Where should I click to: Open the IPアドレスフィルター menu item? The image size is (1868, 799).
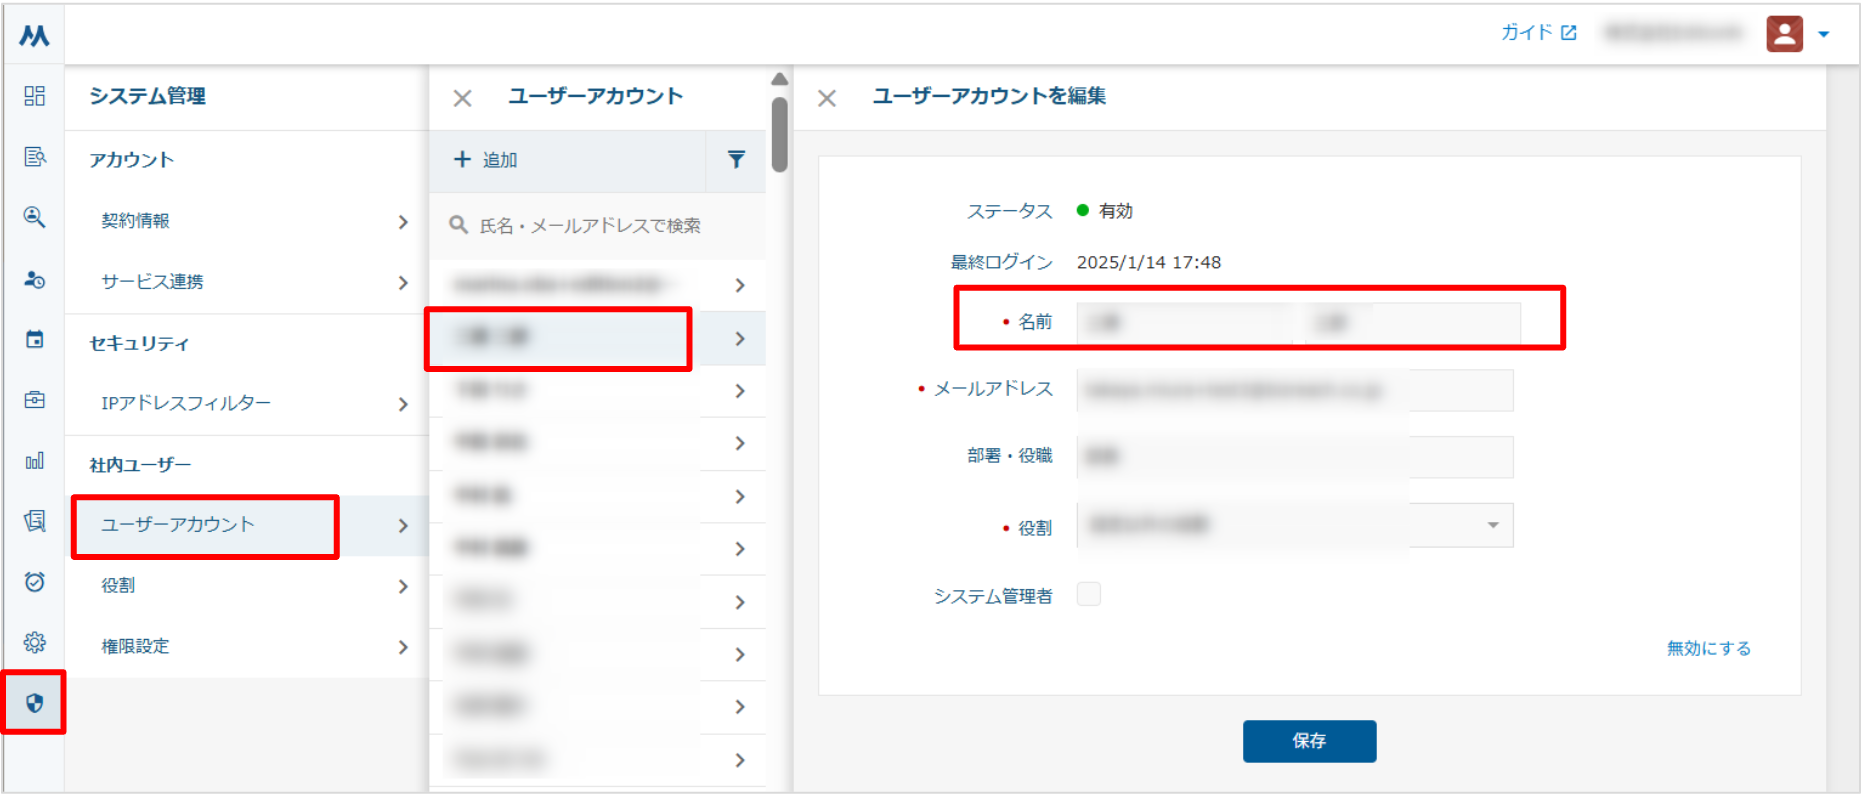pos(250,404)
